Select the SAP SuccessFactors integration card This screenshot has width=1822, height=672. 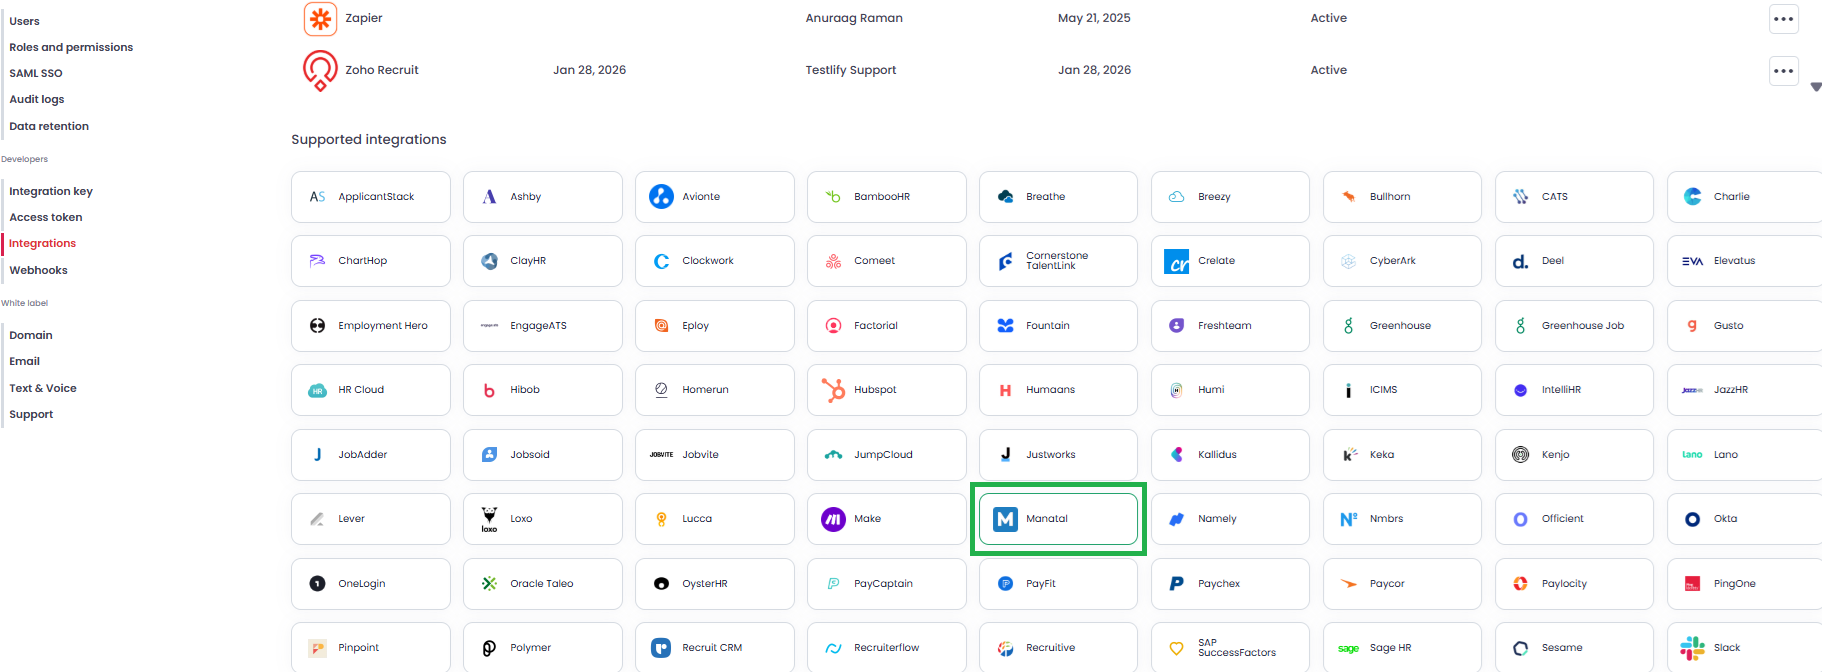click(1230, 648)
